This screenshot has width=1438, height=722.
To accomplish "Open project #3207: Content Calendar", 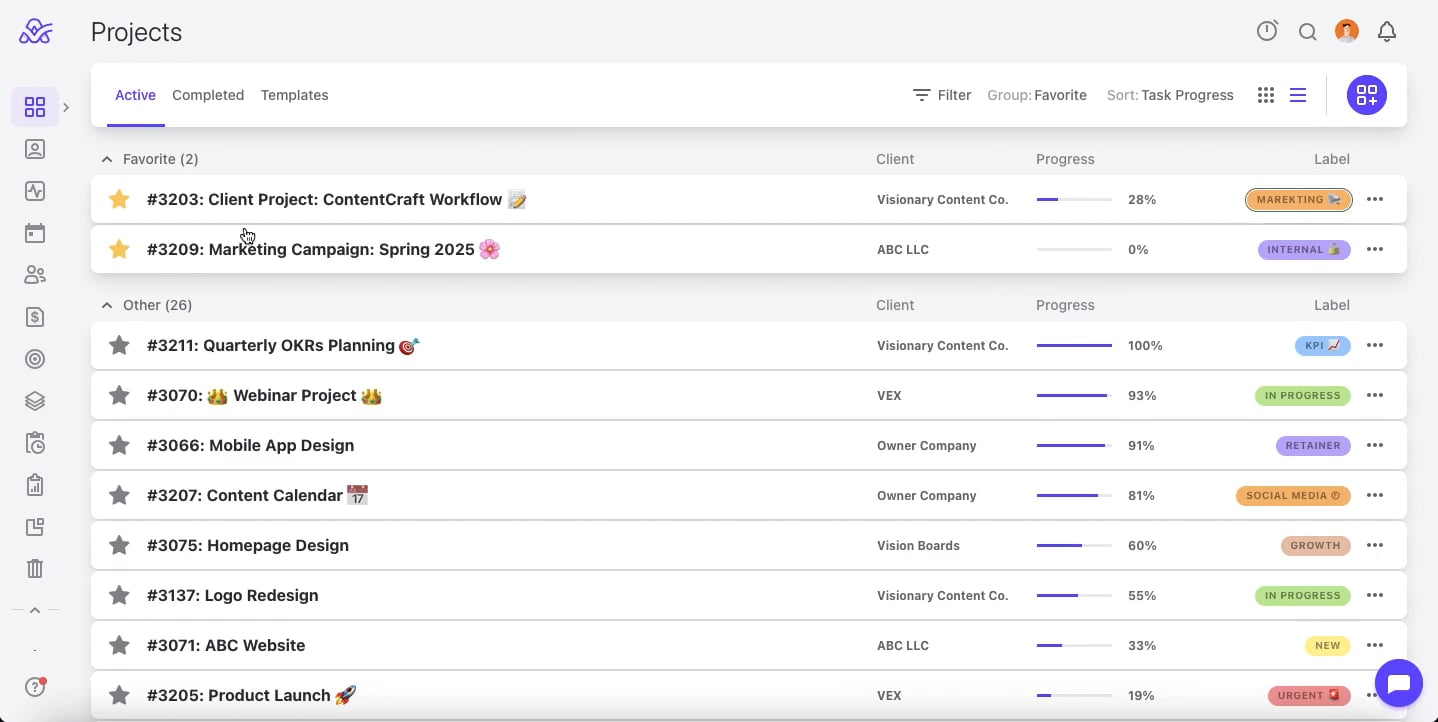I will tap(258, 495).
